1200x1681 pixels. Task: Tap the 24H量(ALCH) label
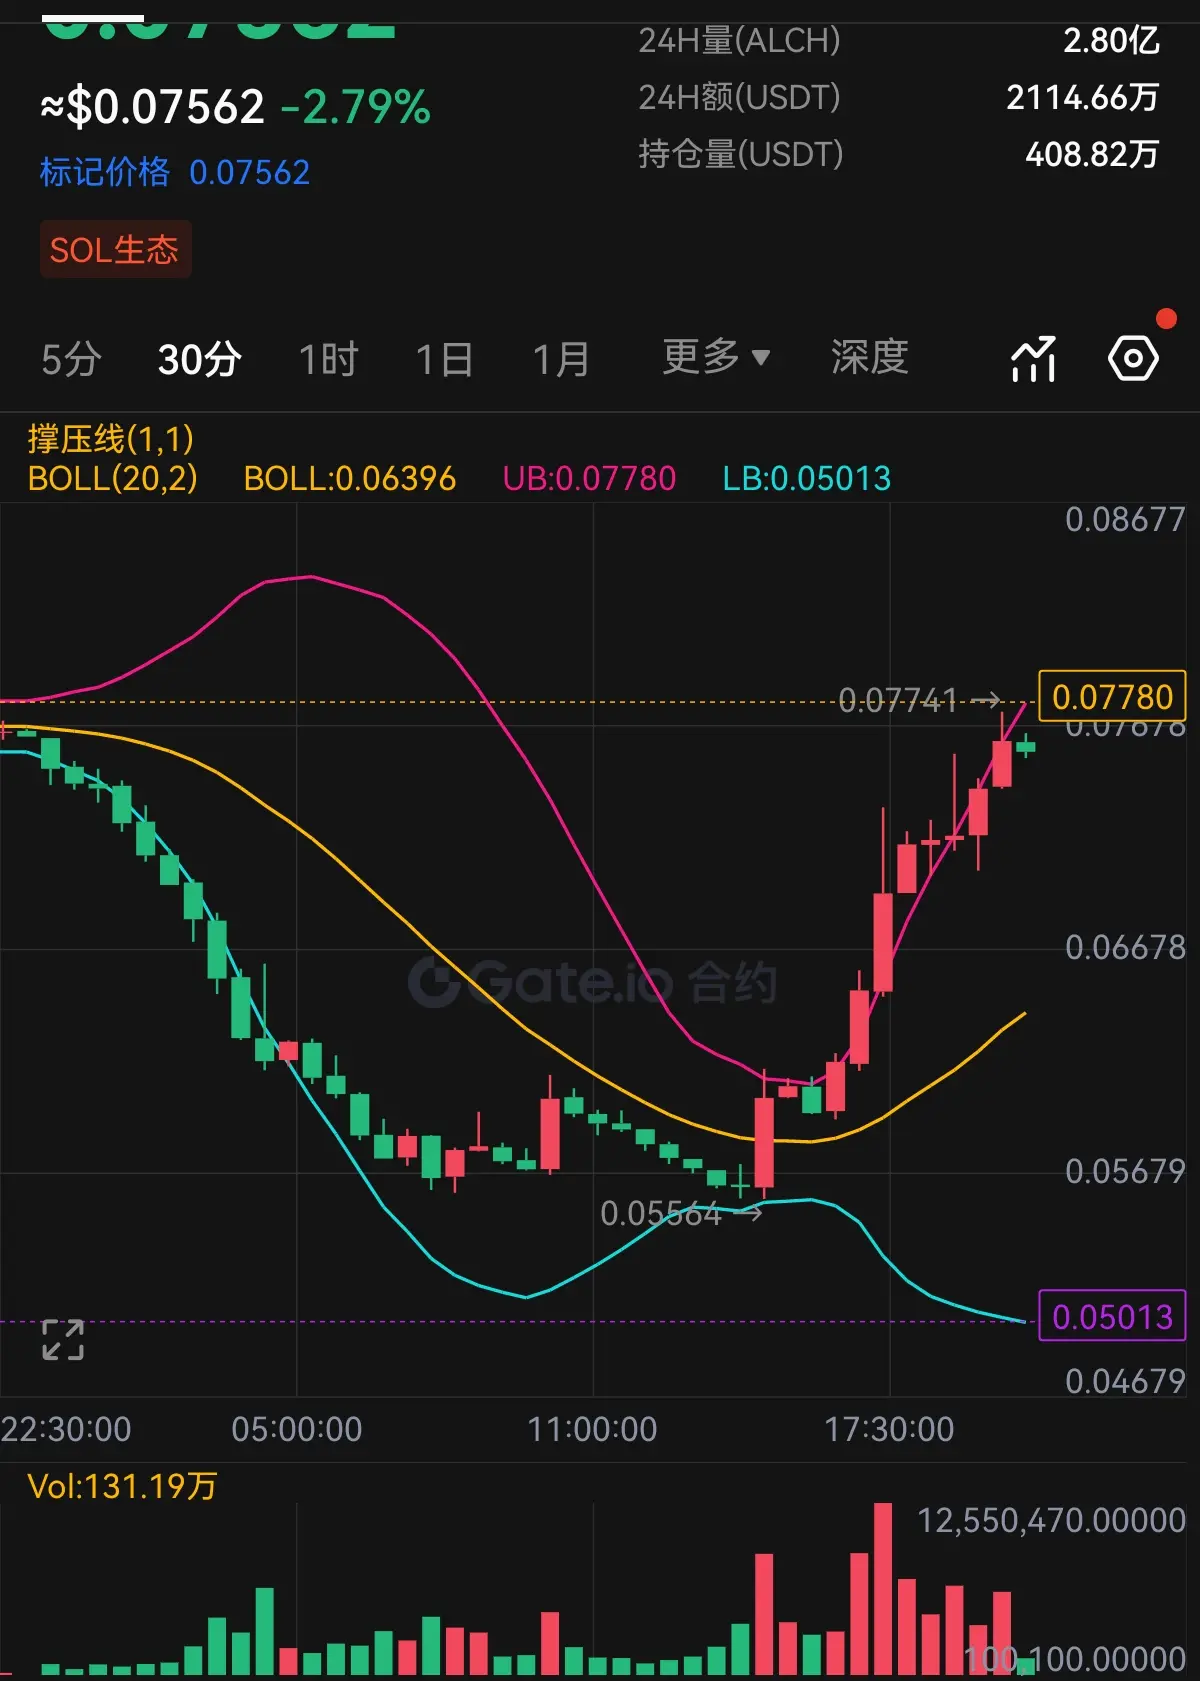pos(740,41)
